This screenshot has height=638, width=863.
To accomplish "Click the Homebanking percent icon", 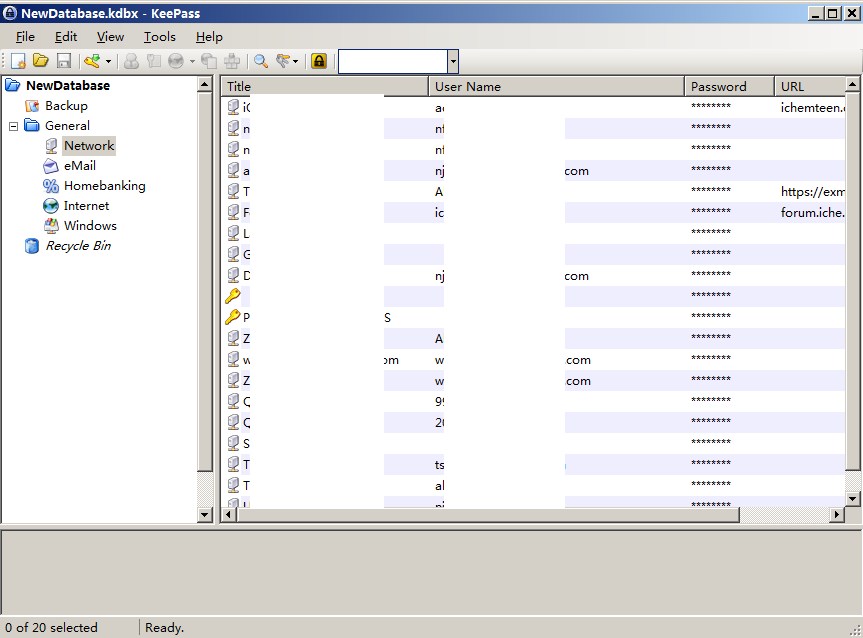I will (51, 186).
